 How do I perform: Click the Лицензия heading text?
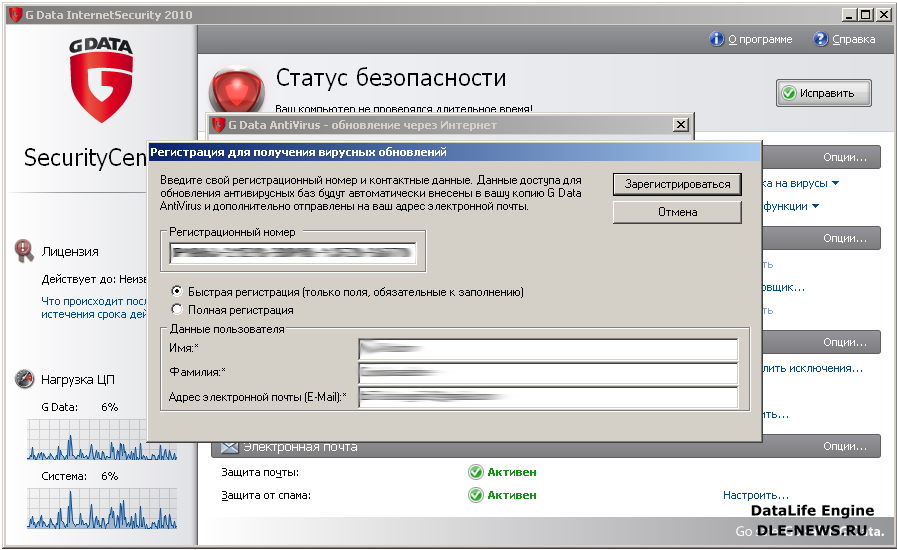70,252
